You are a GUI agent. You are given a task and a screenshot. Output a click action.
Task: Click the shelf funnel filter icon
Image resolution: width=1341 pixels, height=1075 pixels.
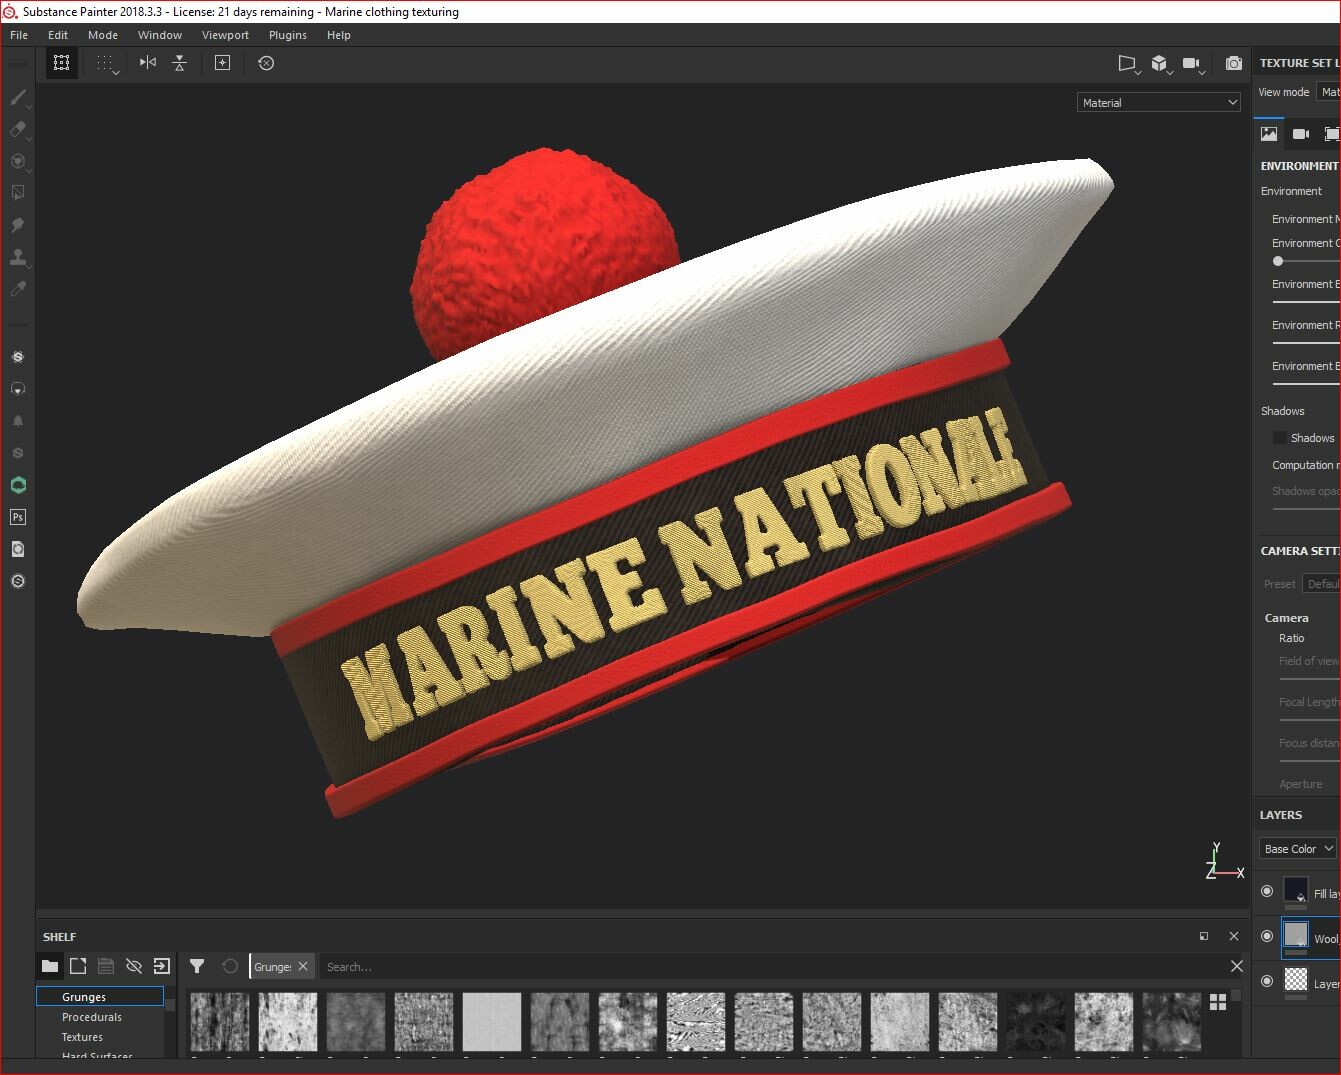197,966
